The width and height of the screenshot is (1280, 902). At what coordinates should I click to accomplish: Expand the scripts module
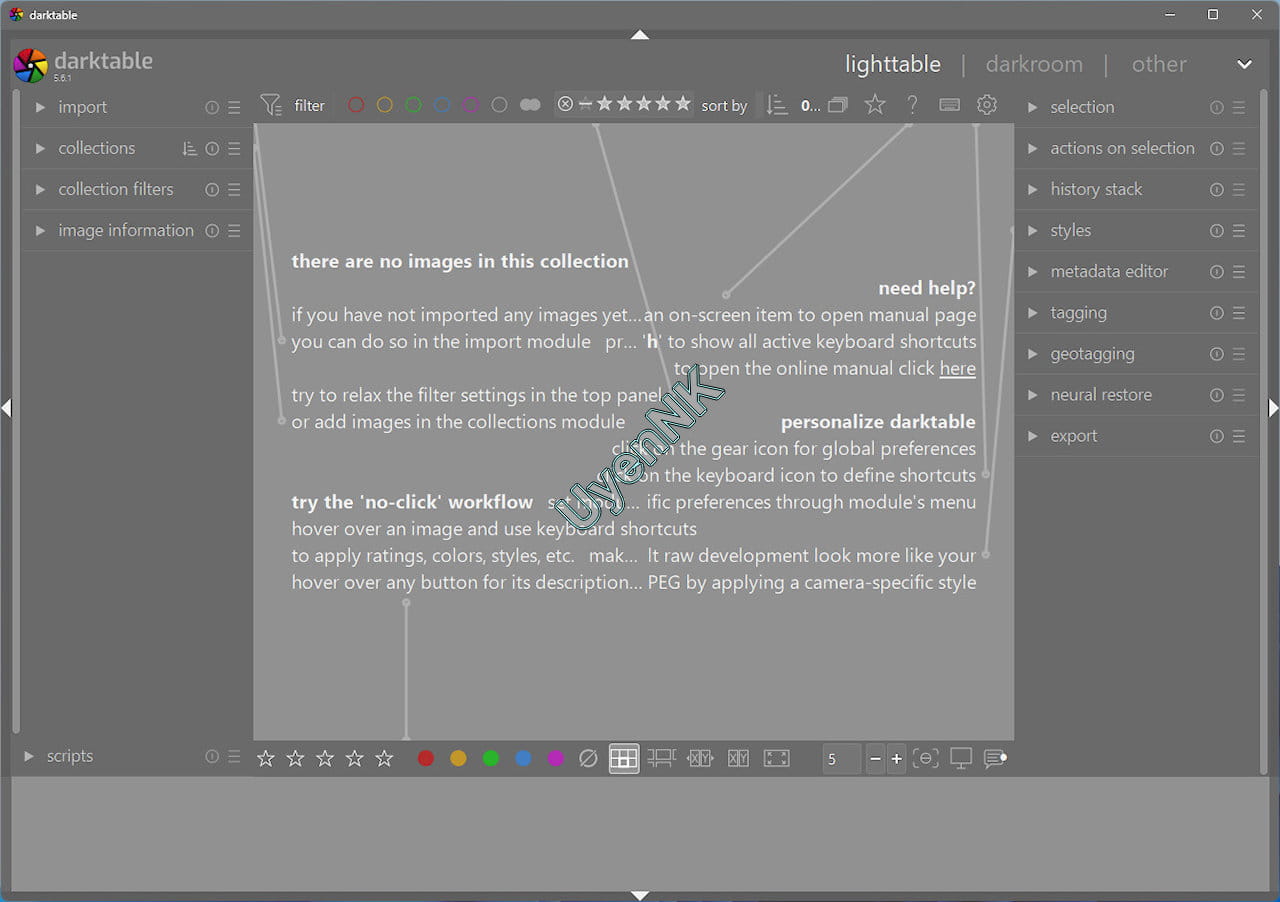pos(29,757)
